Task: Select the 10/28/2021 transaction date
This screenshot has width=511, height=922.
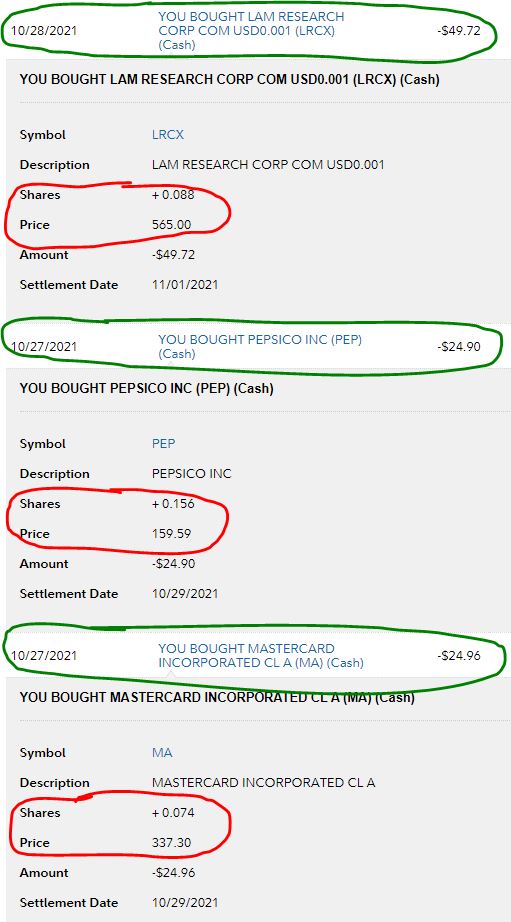Action: tap(44, 31)
